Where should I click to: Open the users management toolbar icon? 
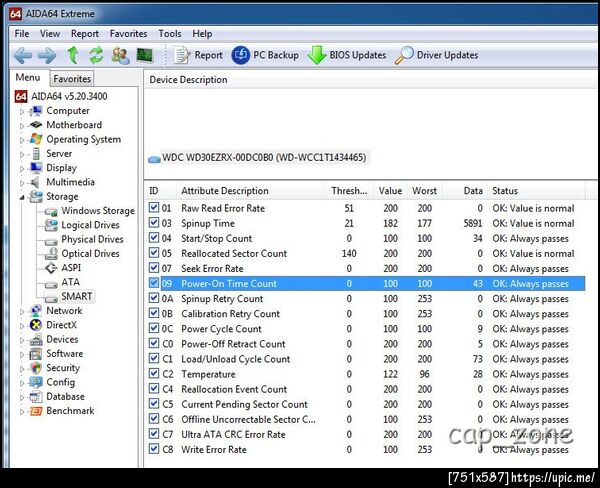120,55
